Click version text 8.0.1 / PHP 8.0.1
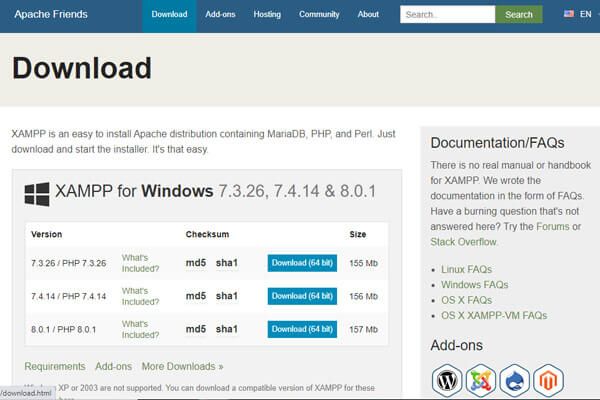The height and width of the screenshot is (400, 600). click(64, 330)
